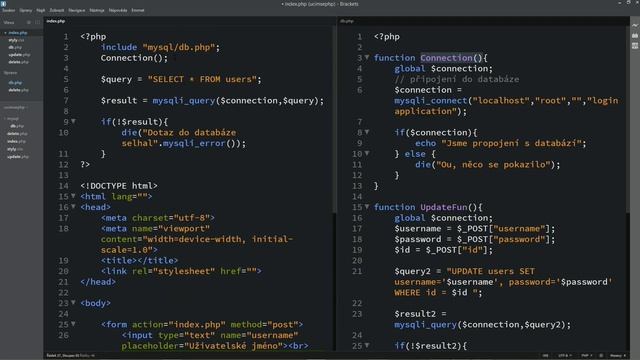Collapse function Connection at line 3

click(x=367, y=57)
